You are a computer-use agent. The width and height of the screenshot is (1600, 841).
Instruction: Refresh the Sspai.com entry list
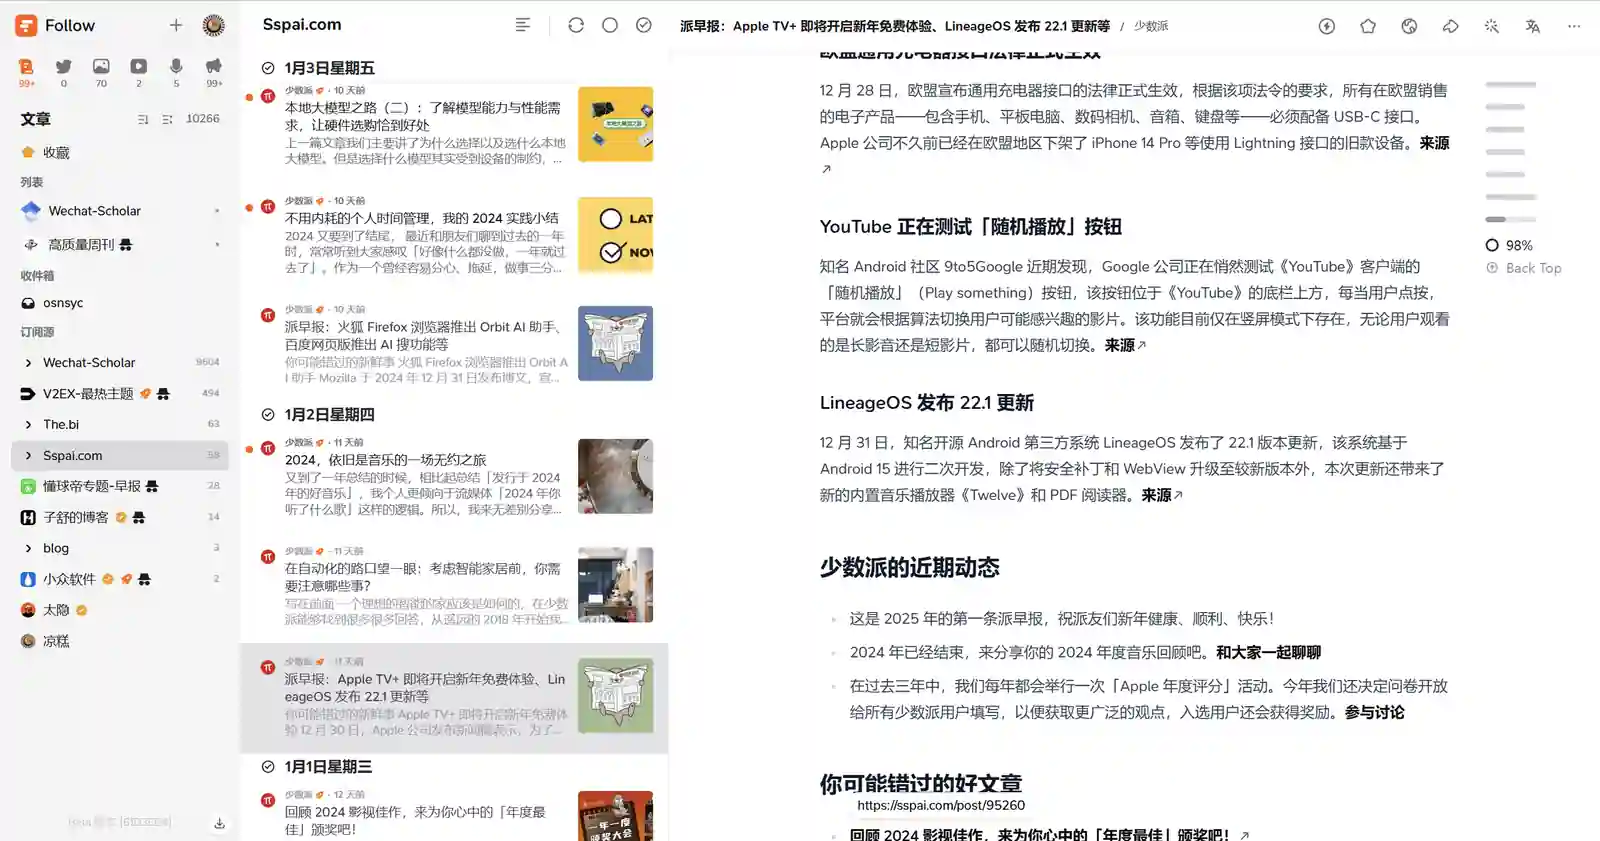576,25
